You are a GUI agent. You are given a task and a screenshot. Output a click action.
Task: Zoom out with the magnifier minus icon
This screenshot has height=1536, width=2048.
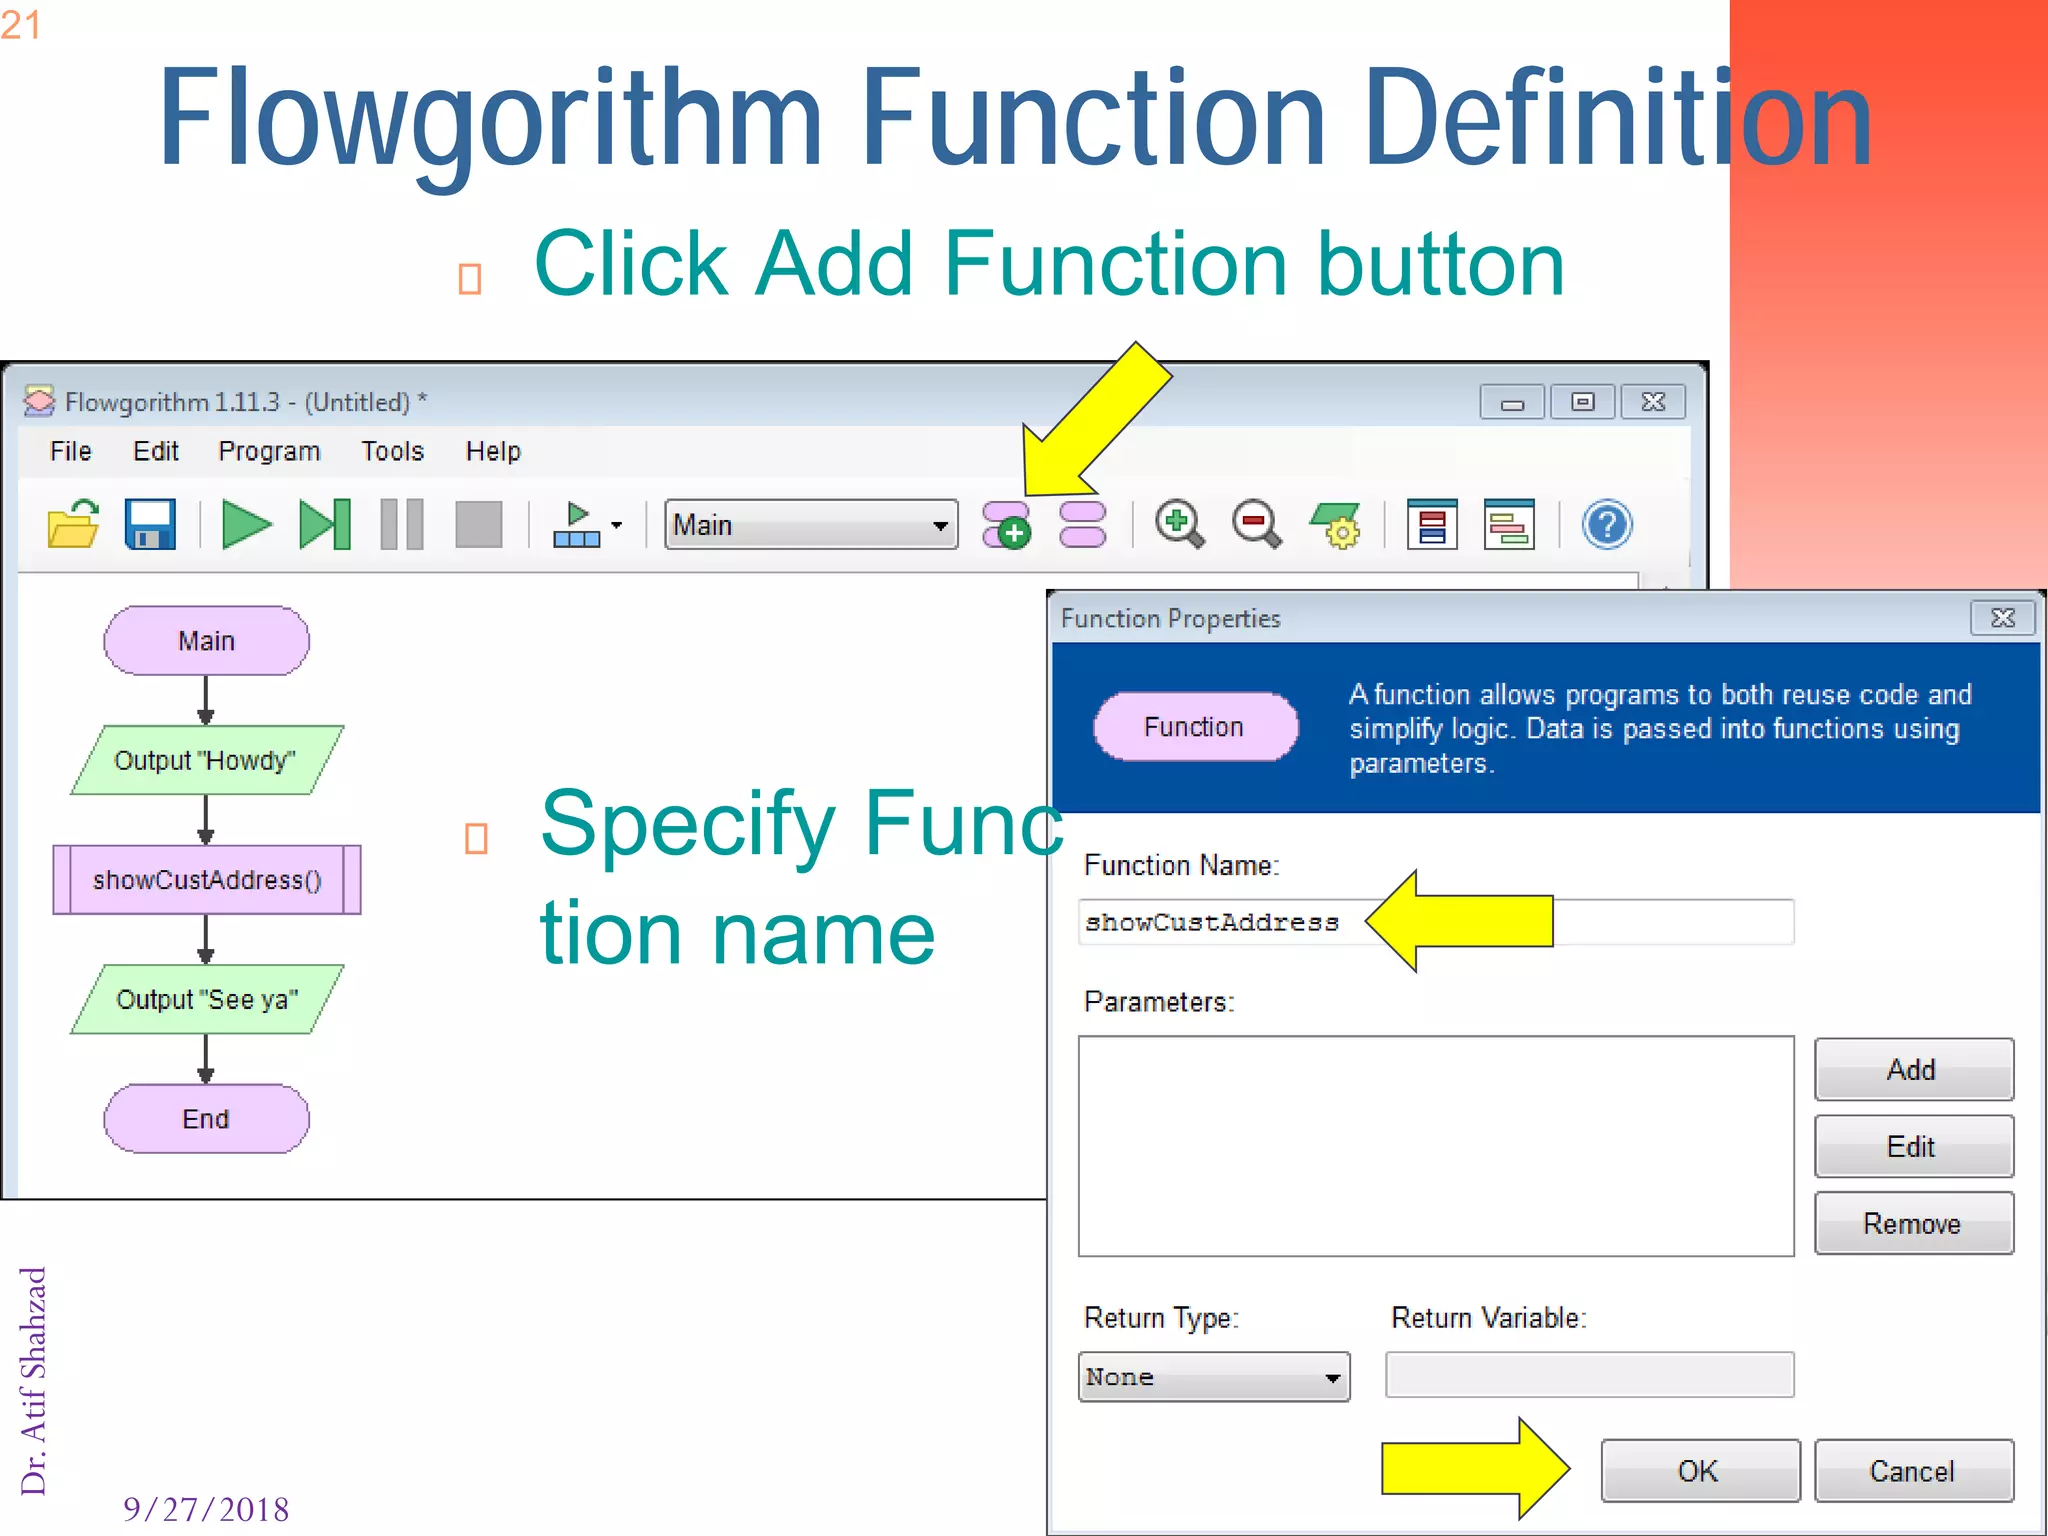click(1257, 524)
